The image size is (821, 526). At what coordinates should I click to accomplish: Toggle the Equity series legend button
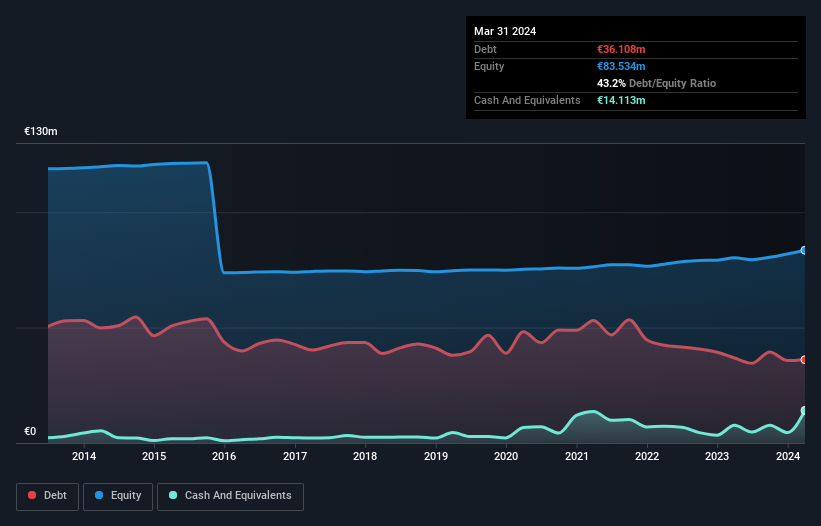(x=118, y=496)
